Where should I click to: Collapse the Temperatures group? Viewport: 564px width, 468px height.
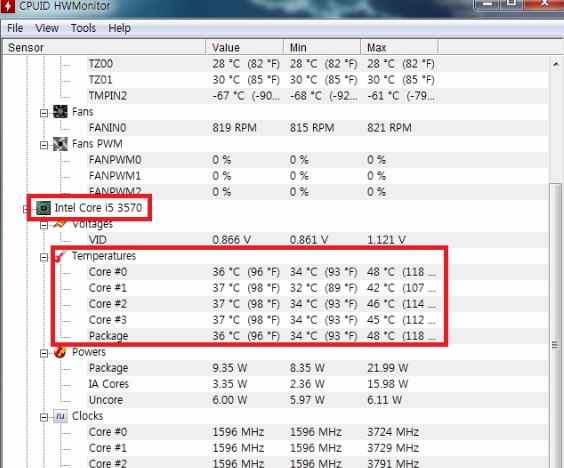click(44, 257)
